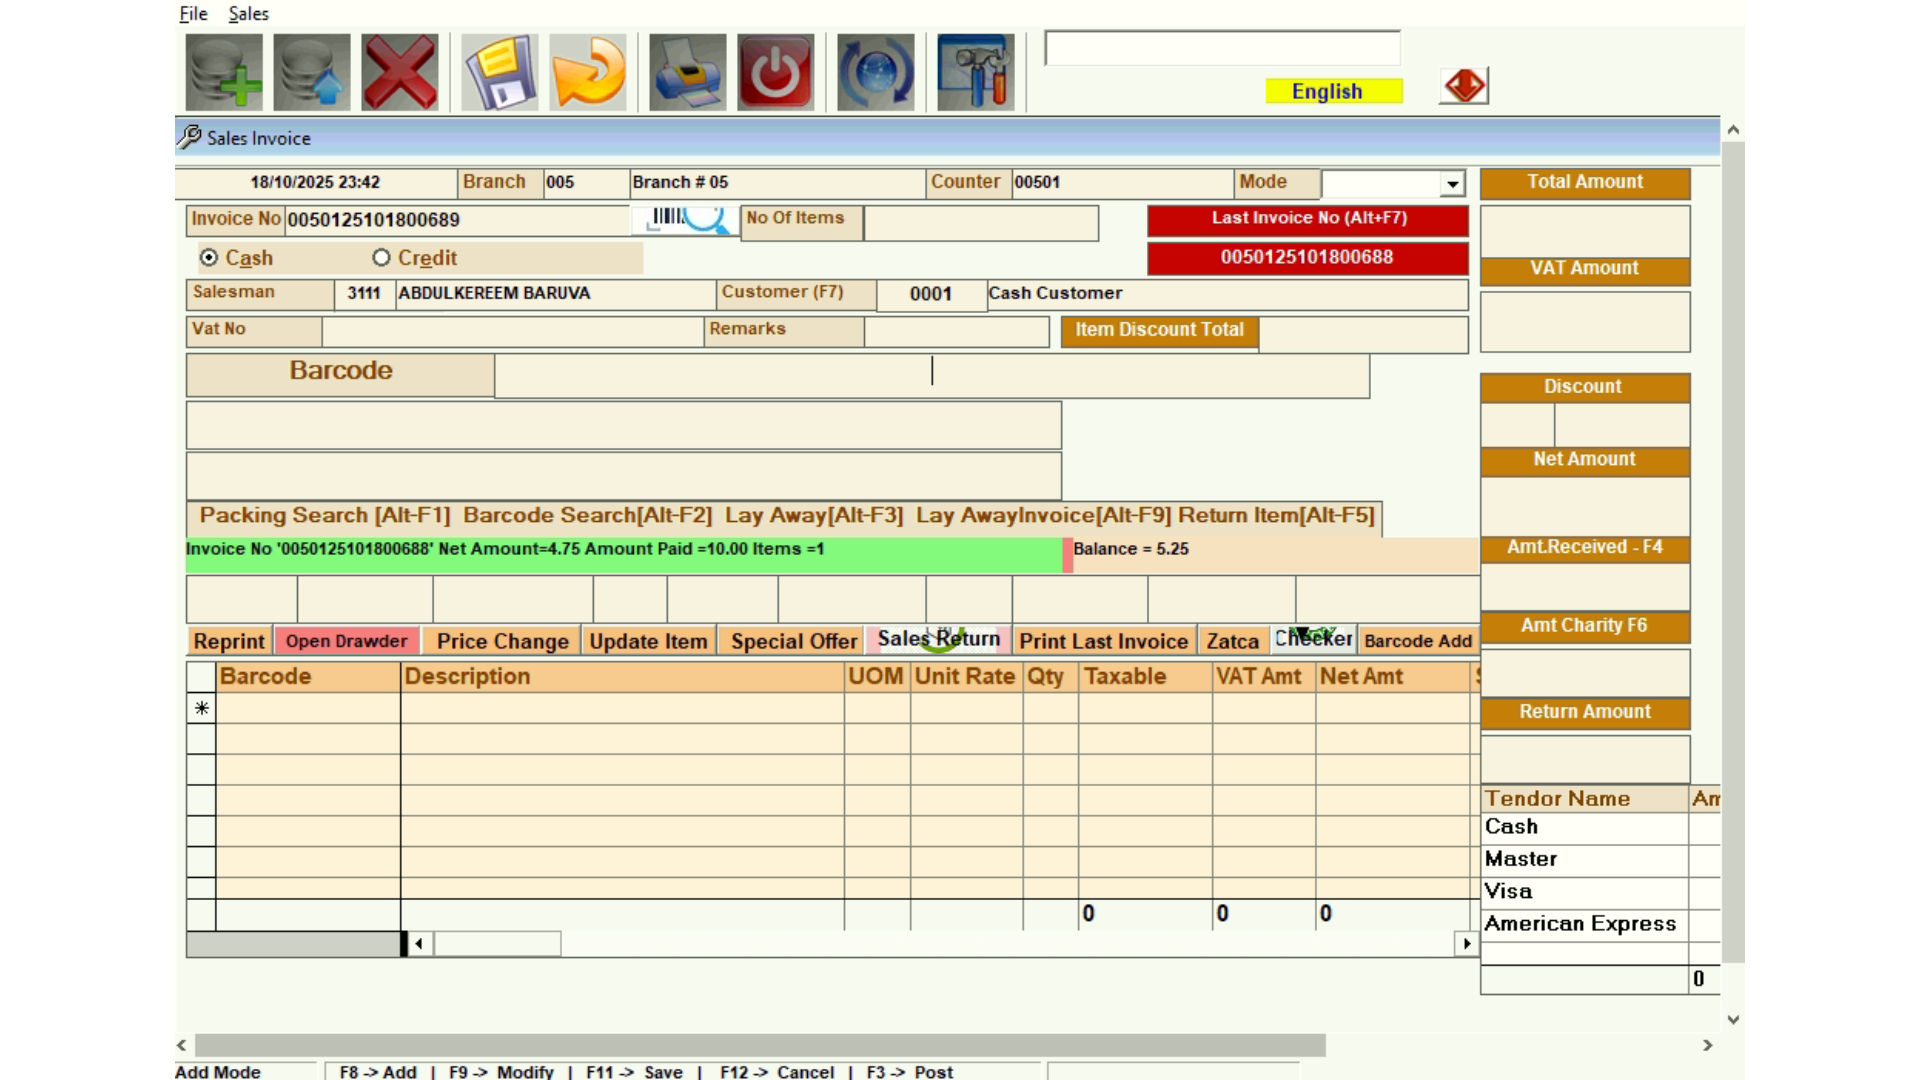1920x1080 pixels.
Task: Click the floppy disk save icon
Action: point(500,72)
